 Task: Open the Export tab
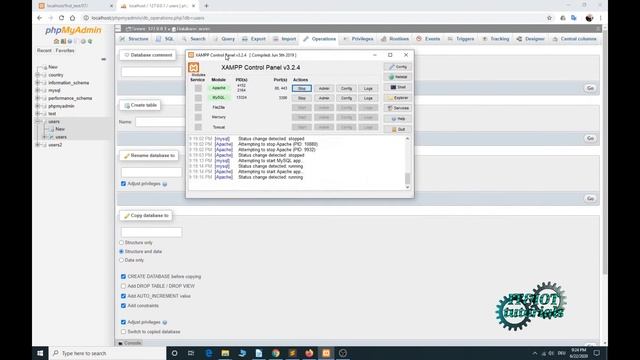click(254, 39)
